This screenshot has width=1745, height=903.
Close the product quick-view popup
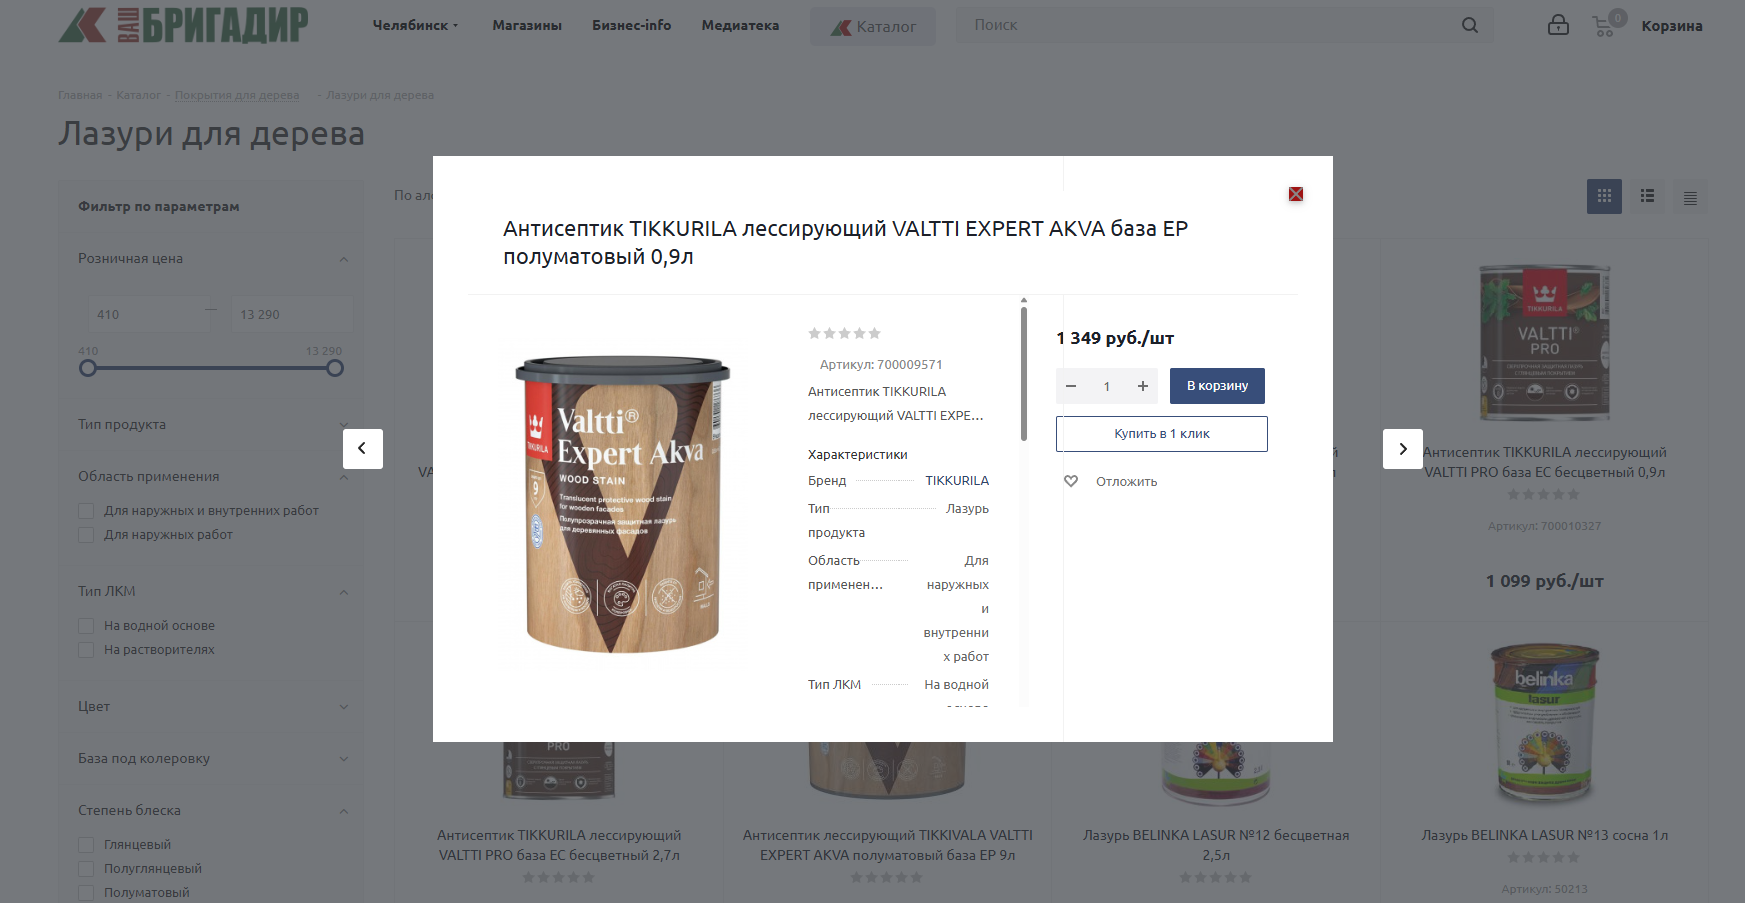[x=1296, y=194]
